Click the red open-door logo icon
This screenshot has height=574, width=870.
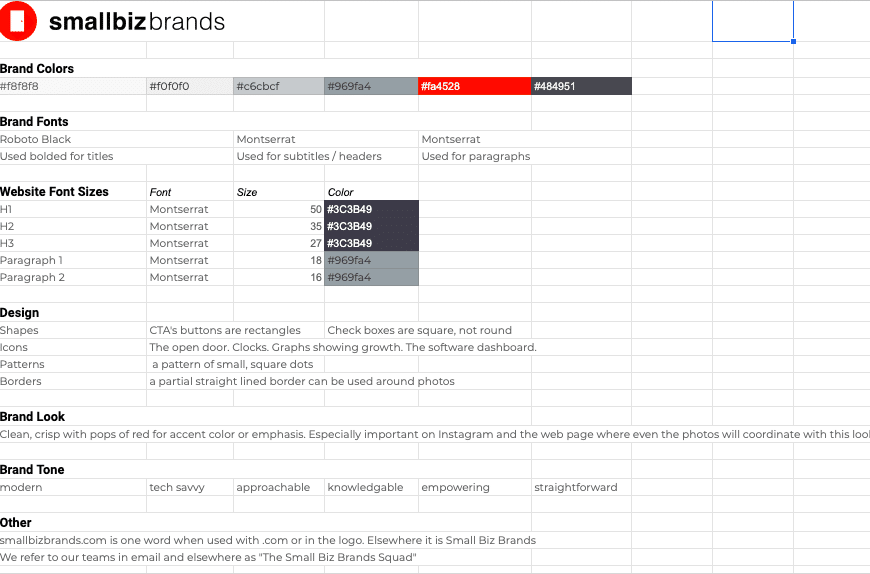click(17, 21)
